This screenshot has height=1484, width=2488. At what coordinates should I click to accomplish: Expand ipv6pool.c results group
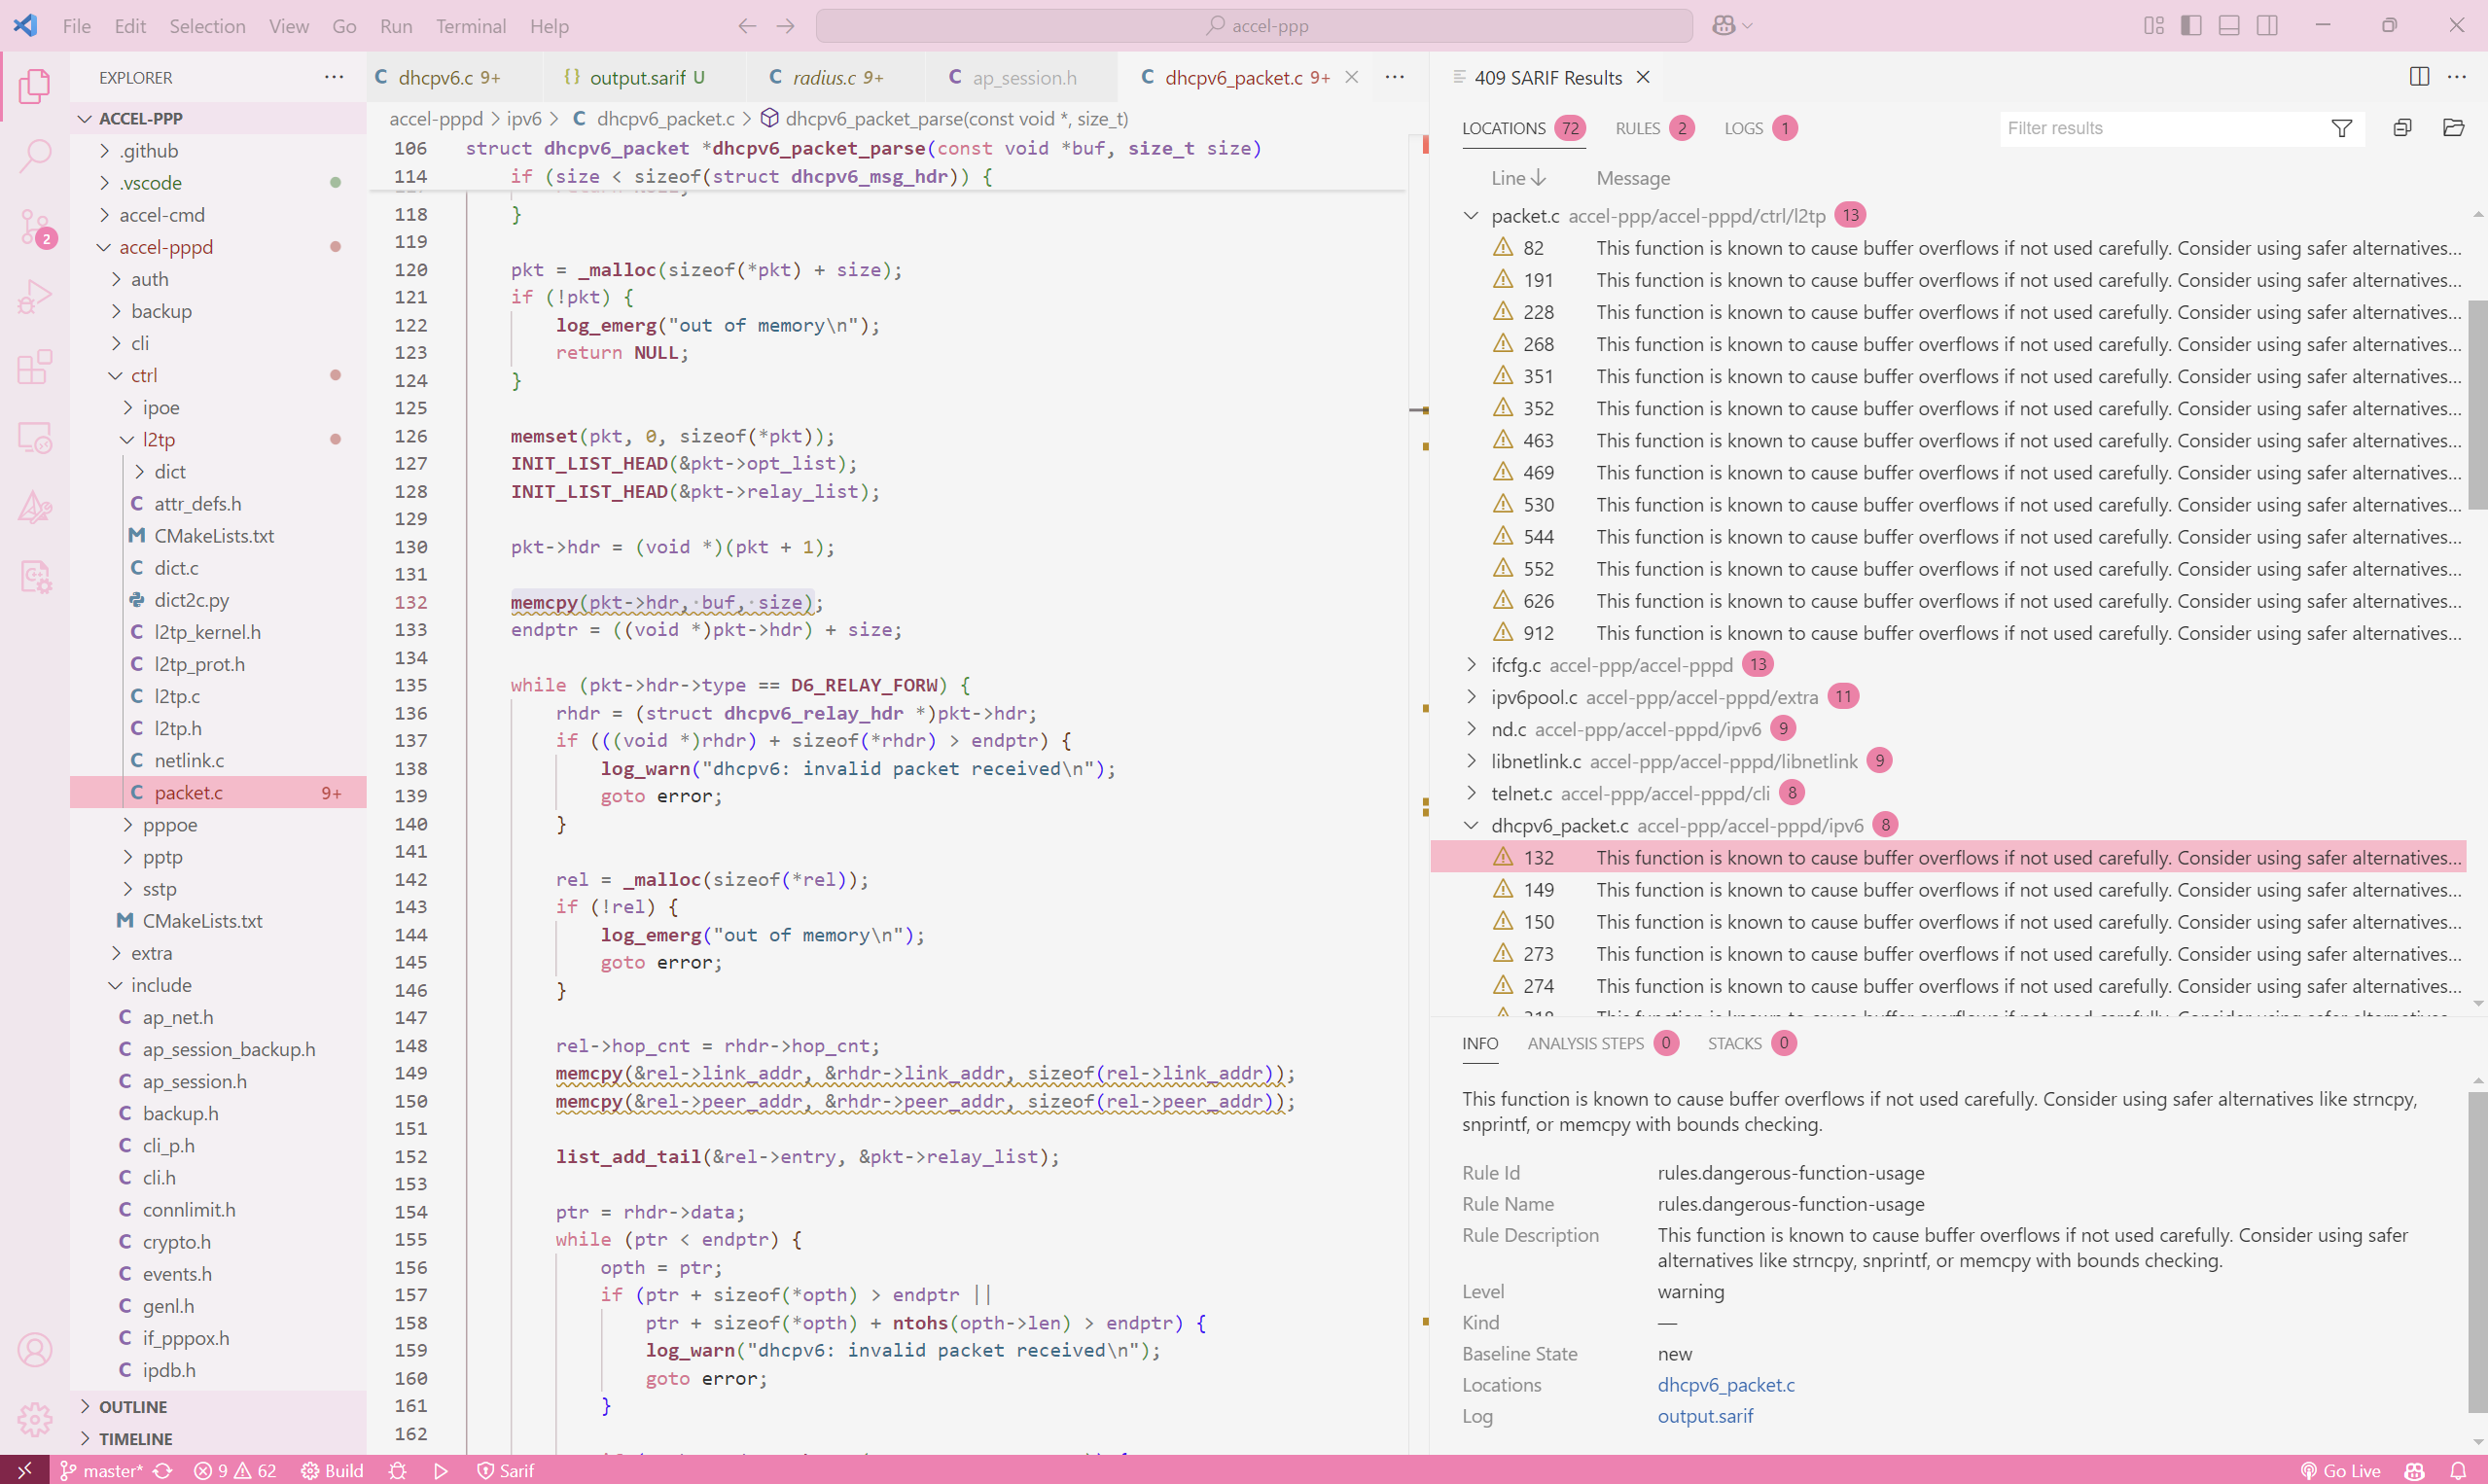[1471, 696]
